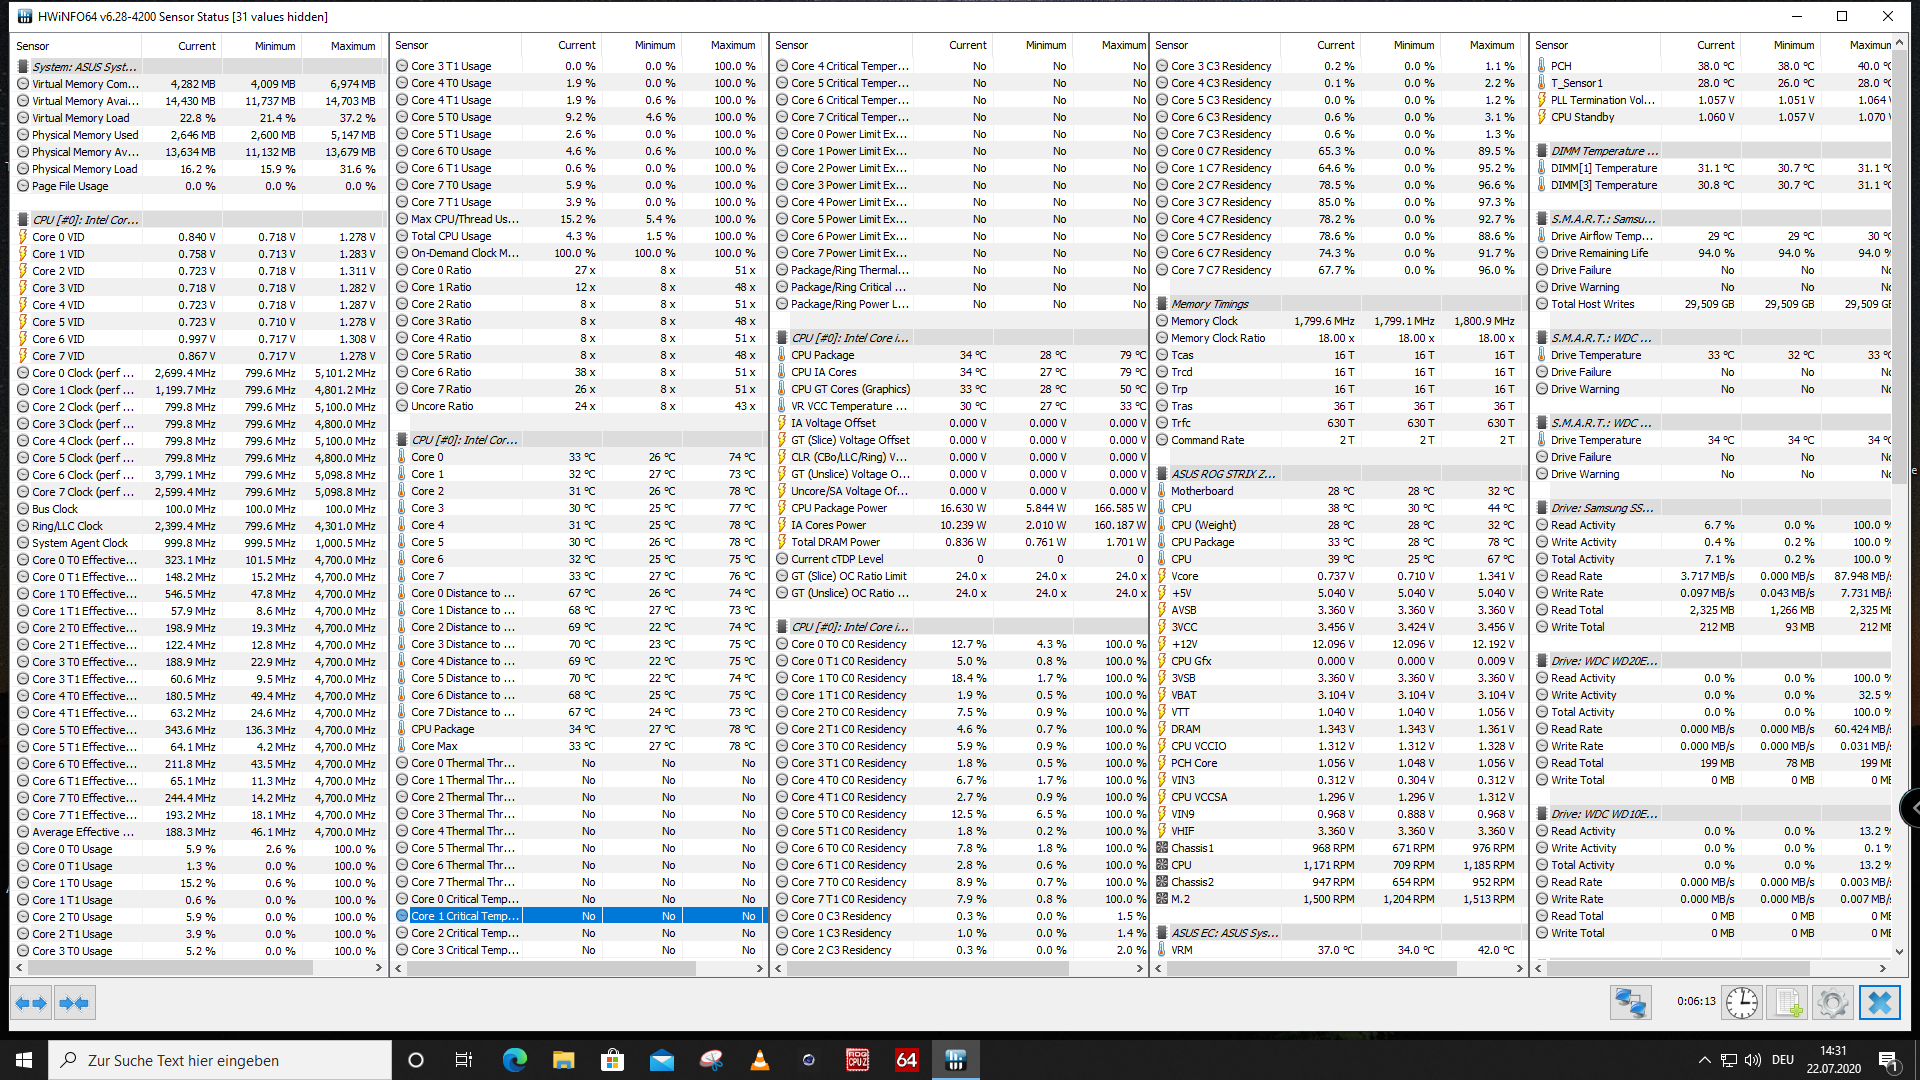Viewport: 1920px width, 1080px height.
Task: Select the CPU Package Power row
Action: pyautogui.click(x=962, y=508)
